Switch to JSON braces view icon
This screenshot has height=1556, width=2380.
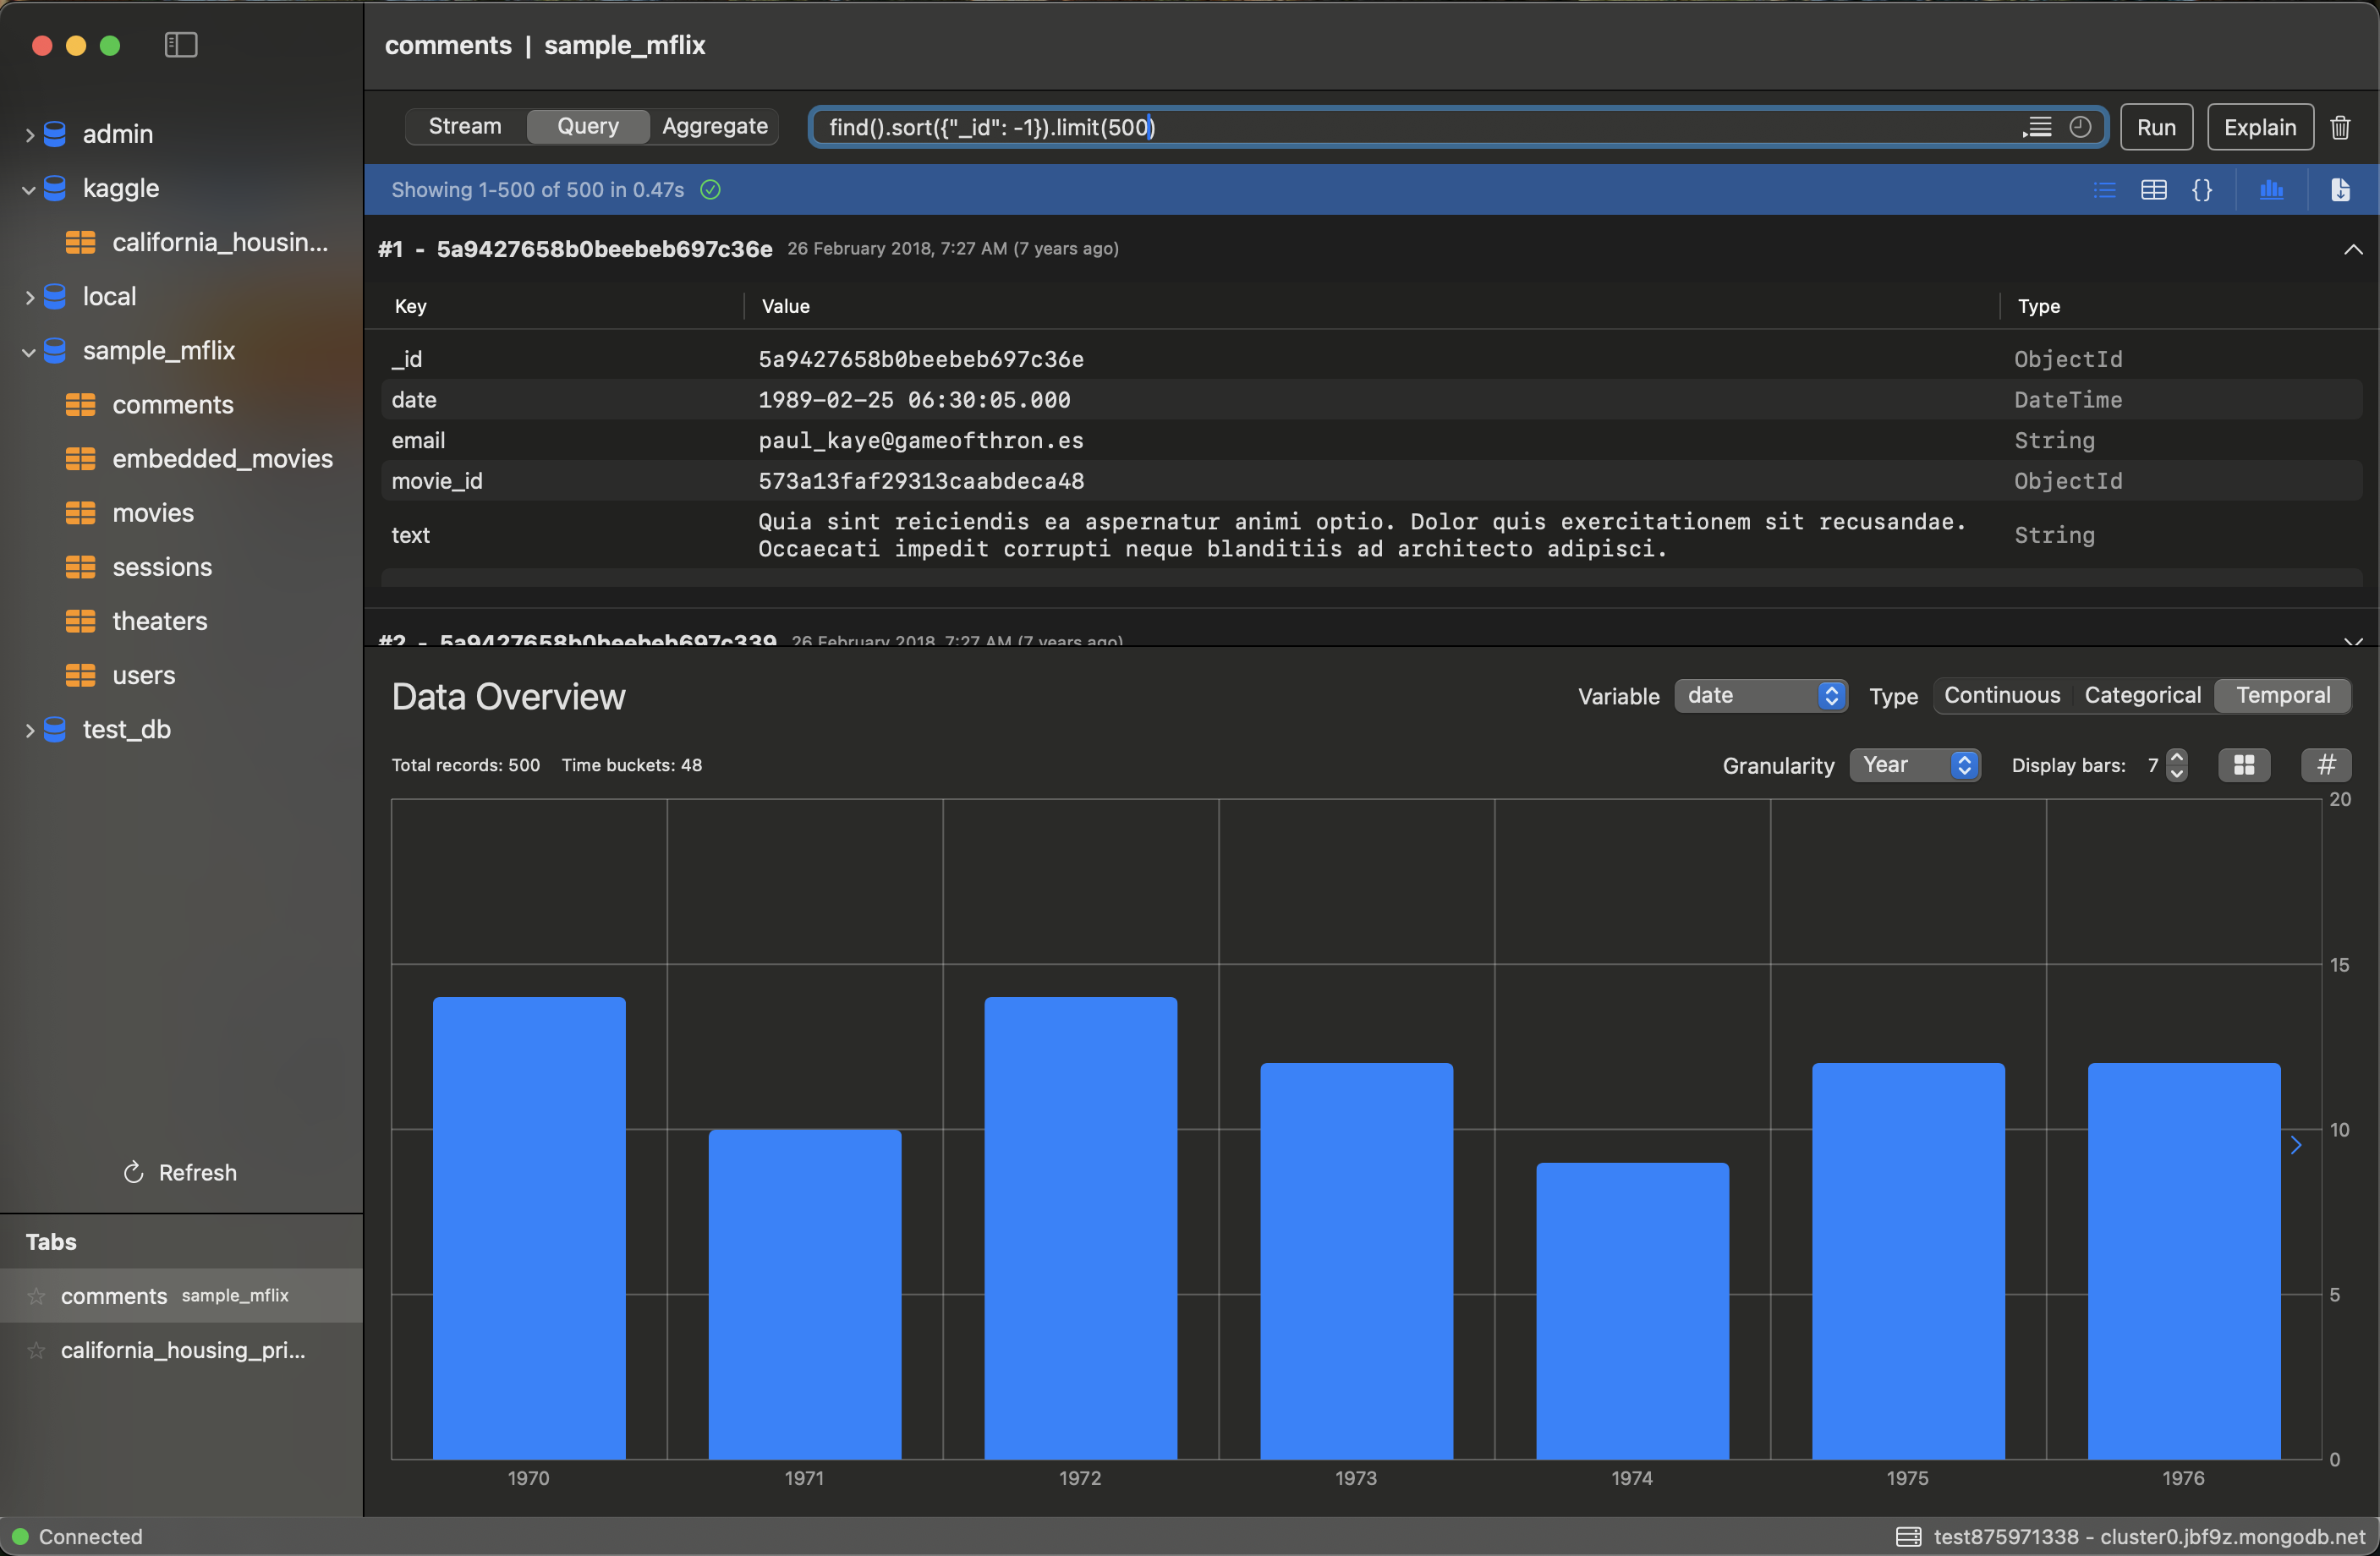2201,190
